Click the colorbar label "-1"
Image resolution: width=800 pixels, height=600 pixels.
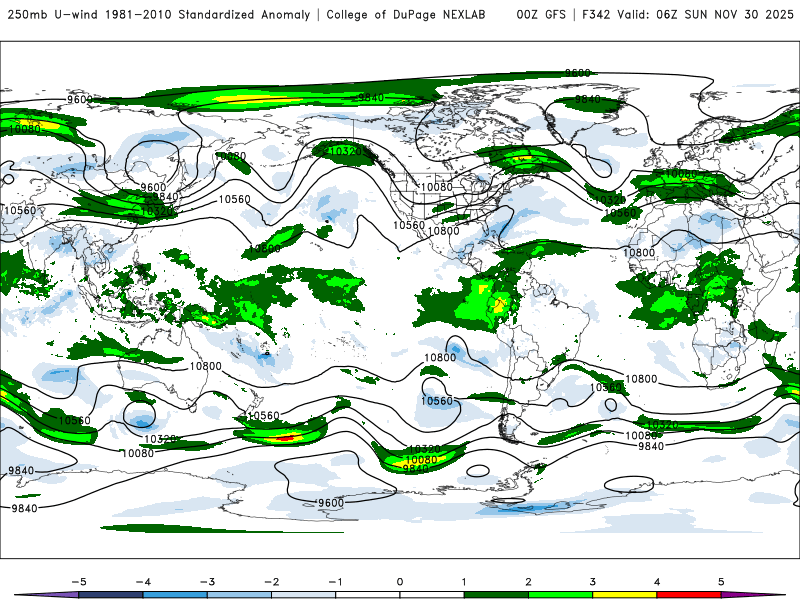coord(335,582)
